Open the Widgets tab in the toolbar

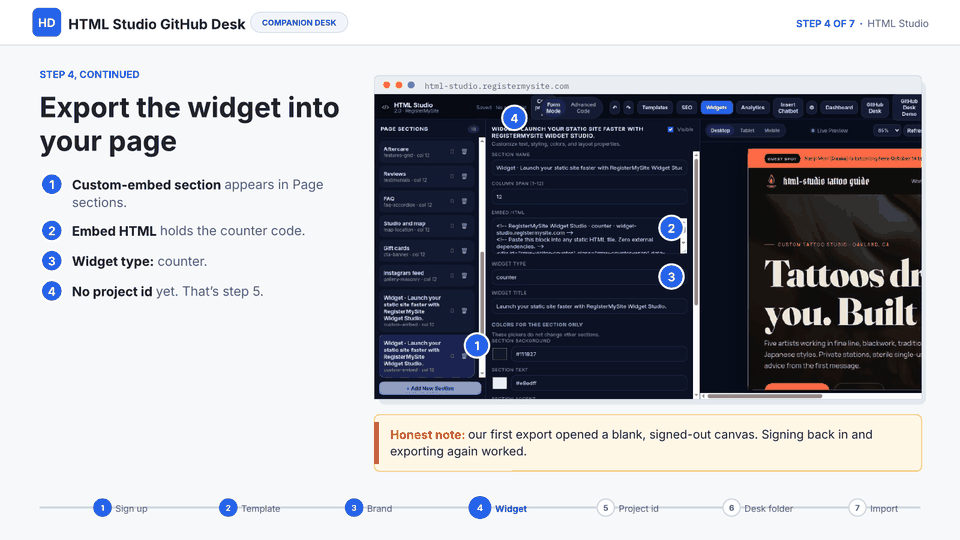coord(716,107)
